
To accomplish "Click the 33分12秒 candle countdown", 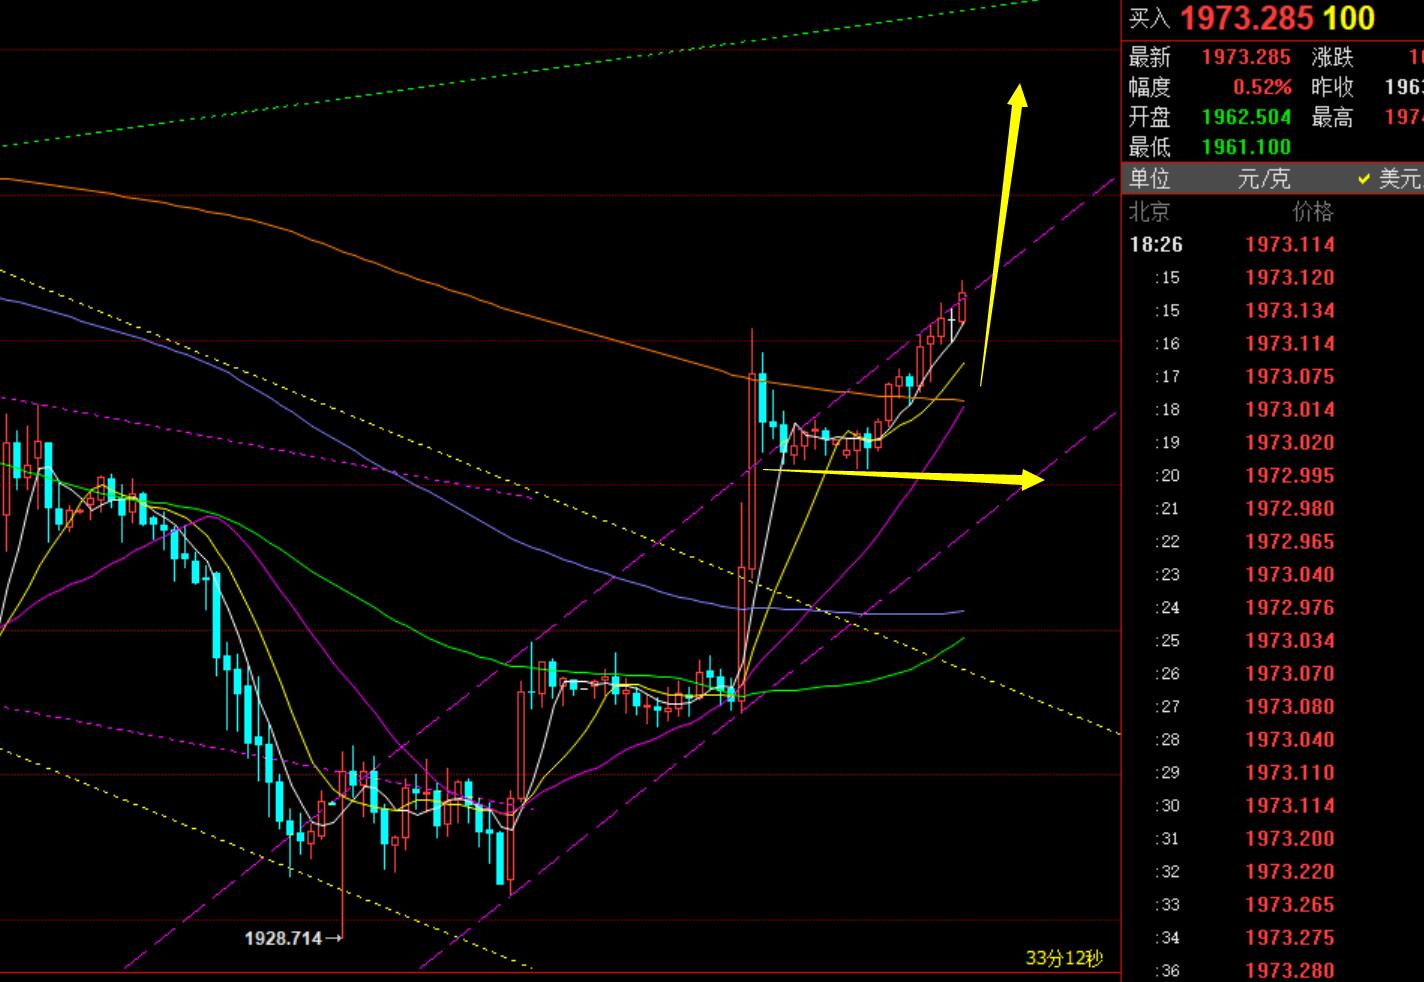I will click(x=1064, y=958).
